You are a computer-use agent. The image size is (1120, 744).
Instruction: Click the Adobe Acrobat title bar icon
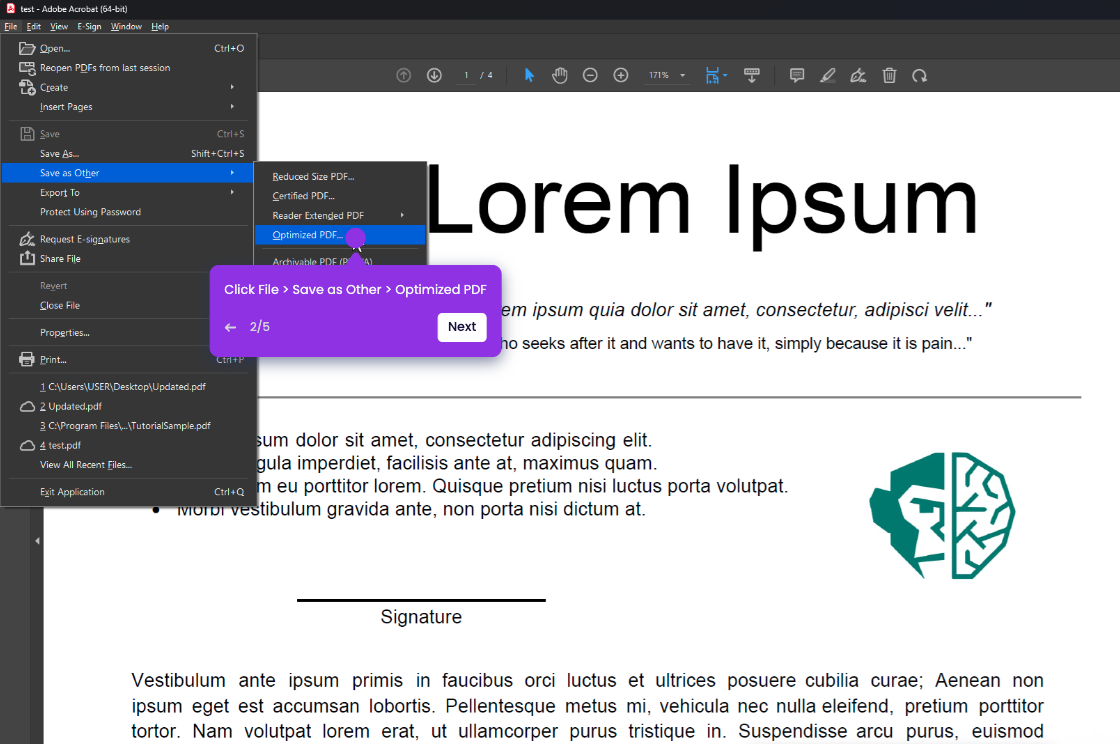(x=10, y=9)
